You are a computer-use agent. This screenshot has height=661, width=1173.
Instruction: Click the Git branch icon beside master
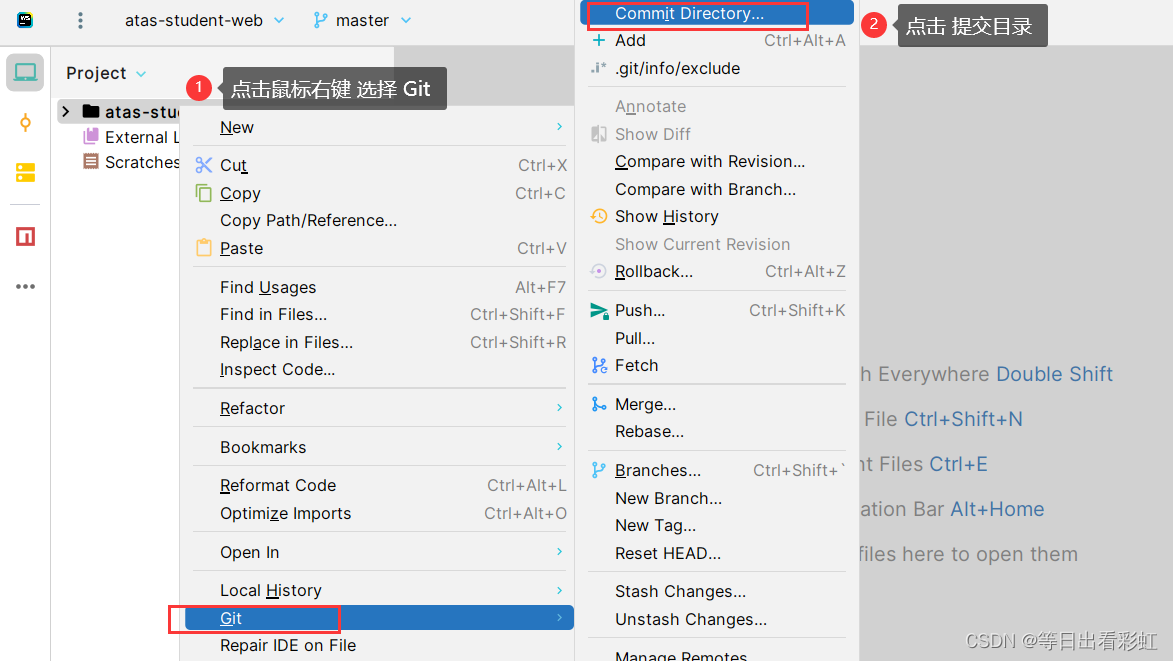321,20
